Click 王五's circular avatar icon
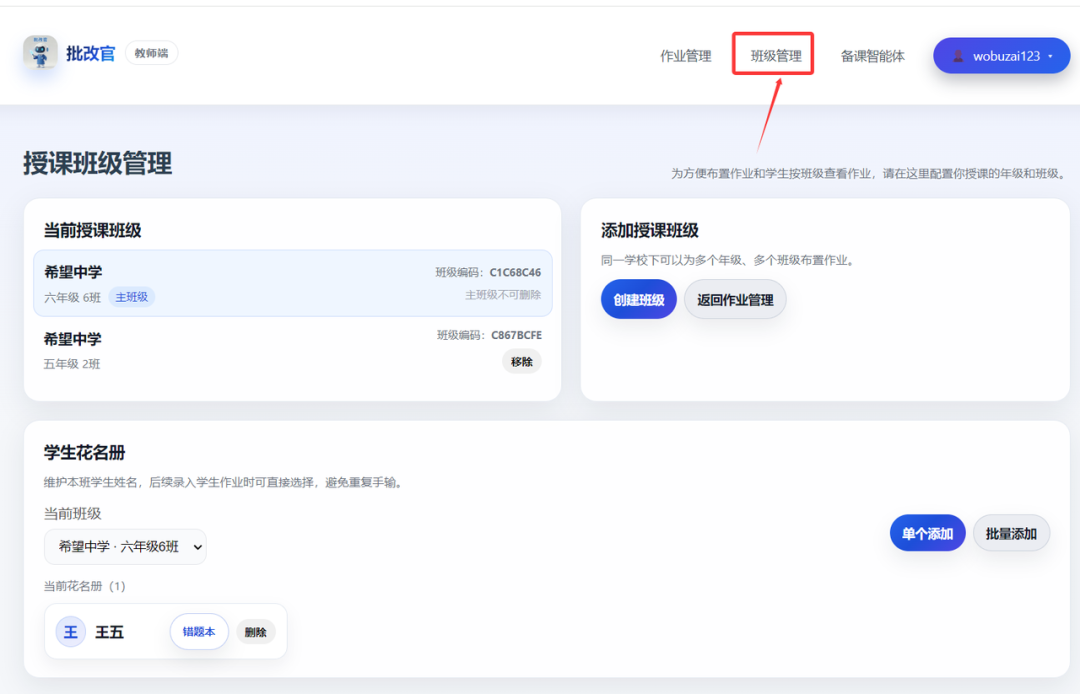Image resolution: width=1080 pixels, height=694 pixels. 68,631
